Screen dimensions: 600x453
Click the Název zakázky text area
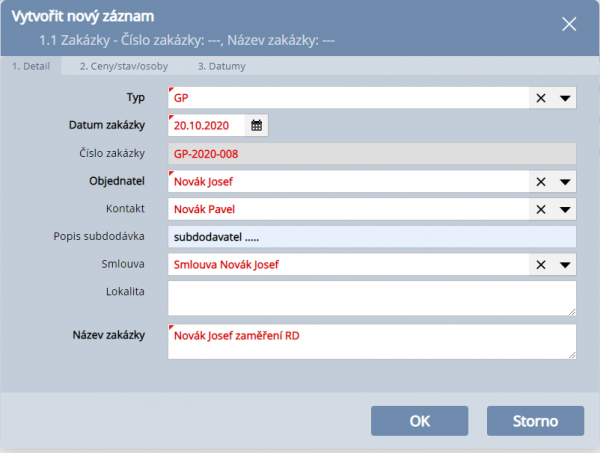372,341
